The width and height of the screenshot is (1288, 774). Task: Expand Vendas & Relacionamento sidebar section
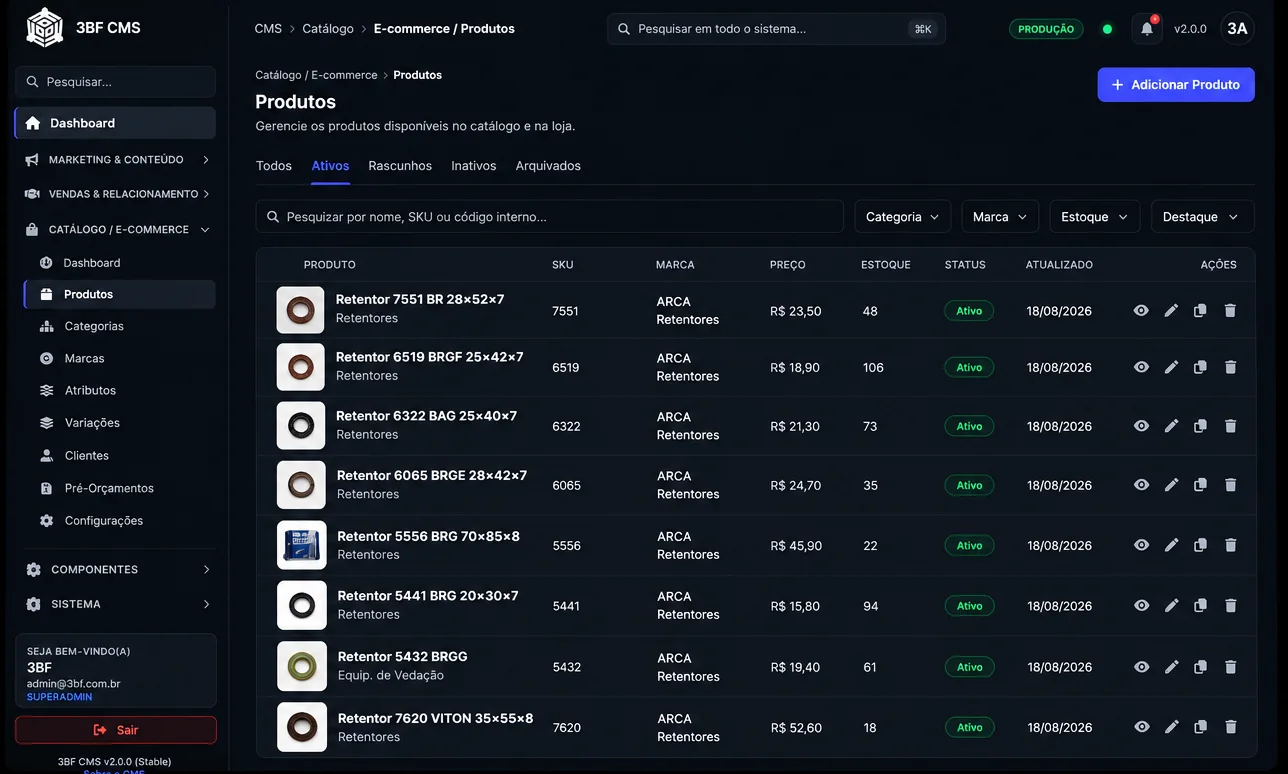pyautogui.click(x=115, y=194)
